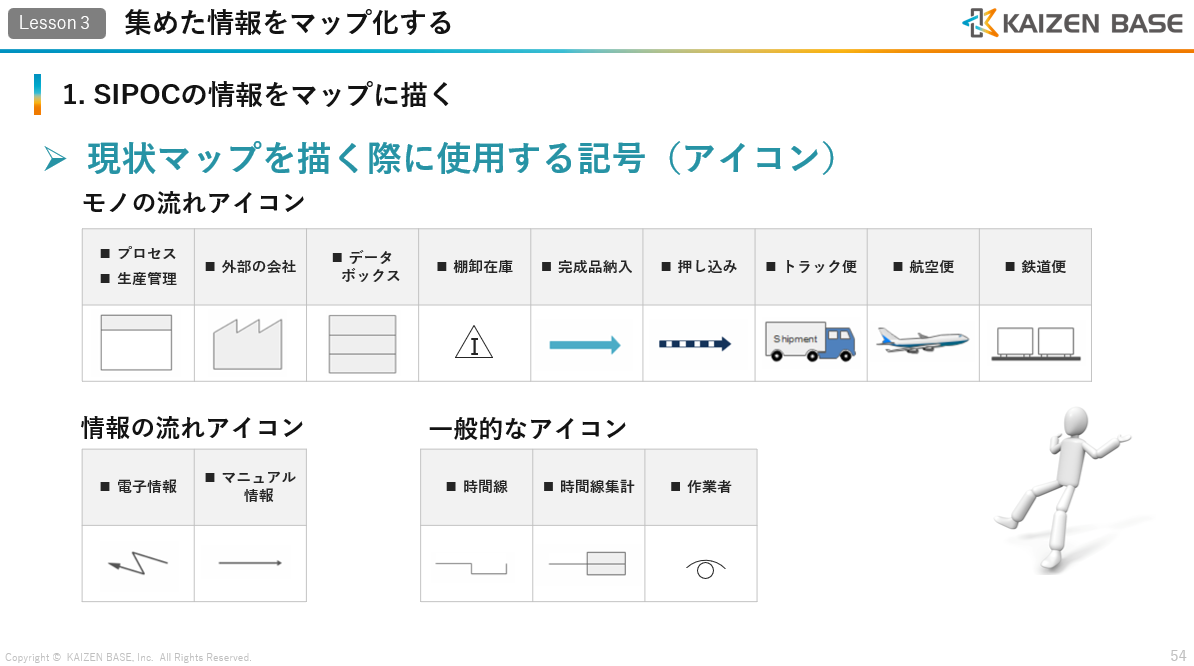Select the airplane air-freight icon
Screen dimensions: 1194x666
coord(922,340)
